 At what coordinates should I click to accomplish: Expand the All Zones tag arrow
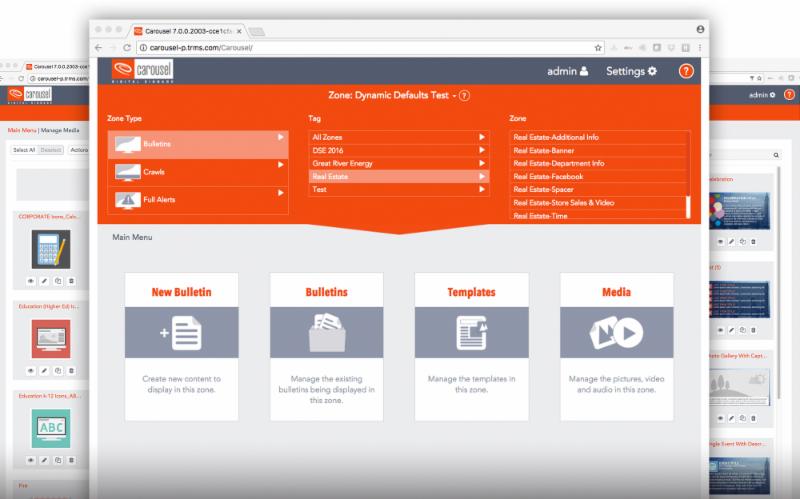(482, 137)
